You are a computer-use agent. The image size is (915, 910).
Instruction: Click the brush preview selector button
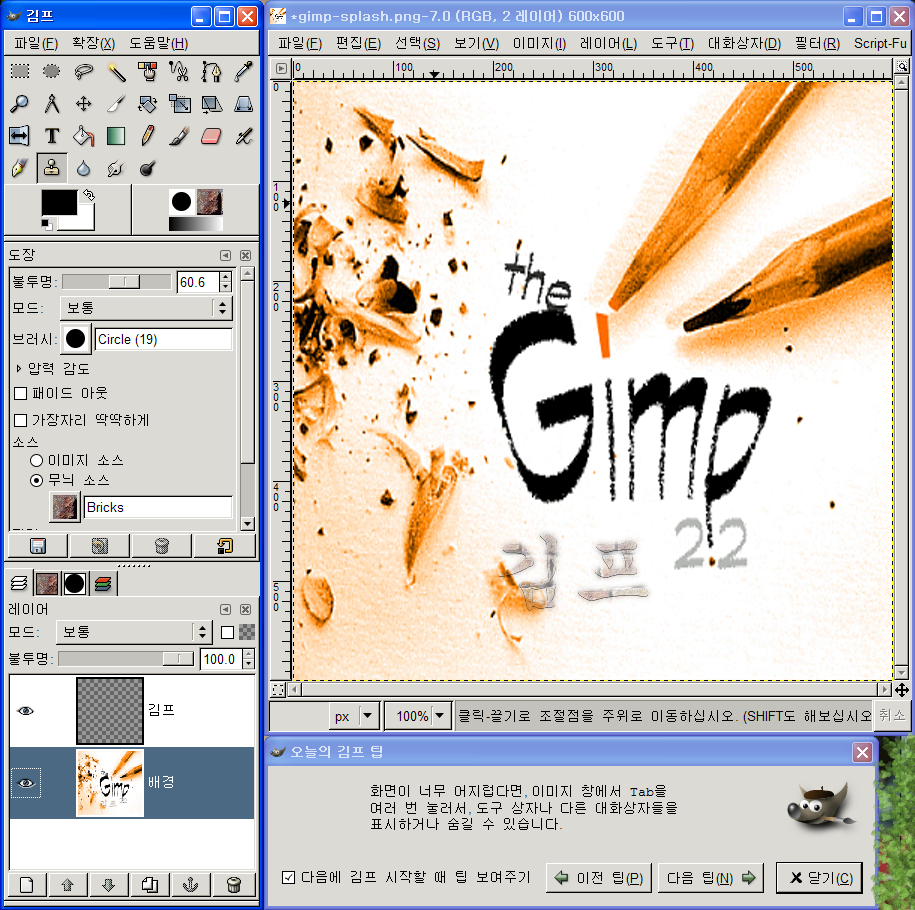pyautogui.click(x=75, y=339)
